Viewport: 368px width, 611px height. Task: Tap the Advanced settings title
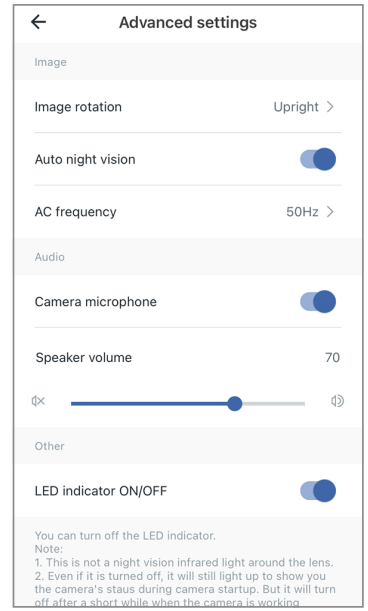point(188,22)
